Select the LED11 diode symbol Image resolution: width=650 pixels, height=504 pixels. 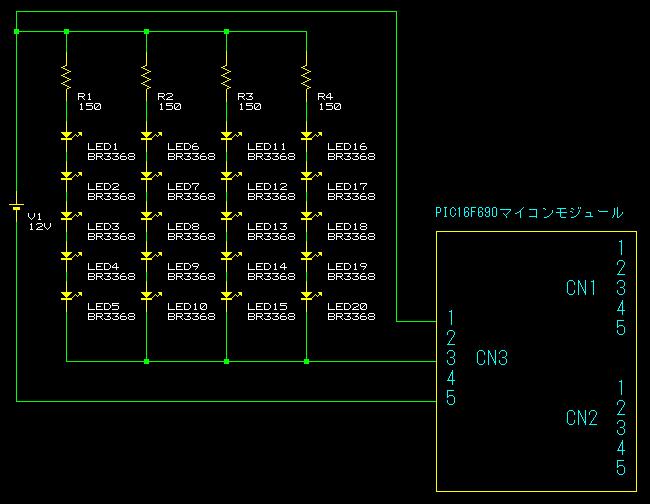(230, 136)
